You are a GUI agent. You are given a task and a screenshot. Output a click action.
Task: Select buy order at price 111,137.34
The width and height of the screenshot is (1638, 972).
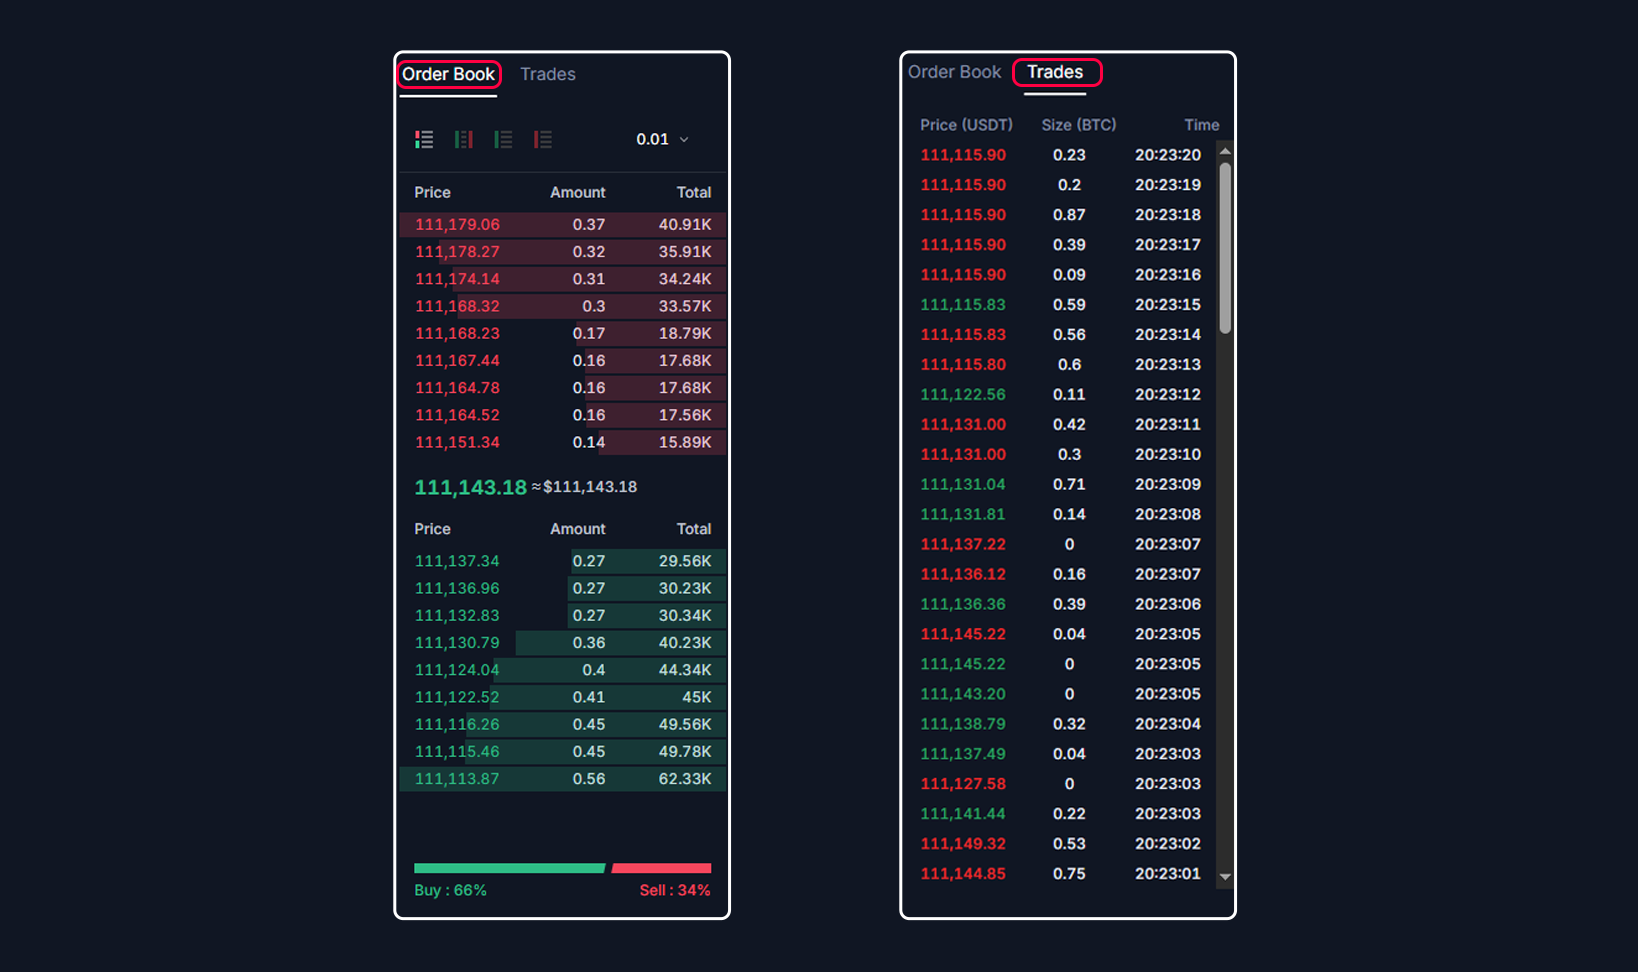(563, 561)
